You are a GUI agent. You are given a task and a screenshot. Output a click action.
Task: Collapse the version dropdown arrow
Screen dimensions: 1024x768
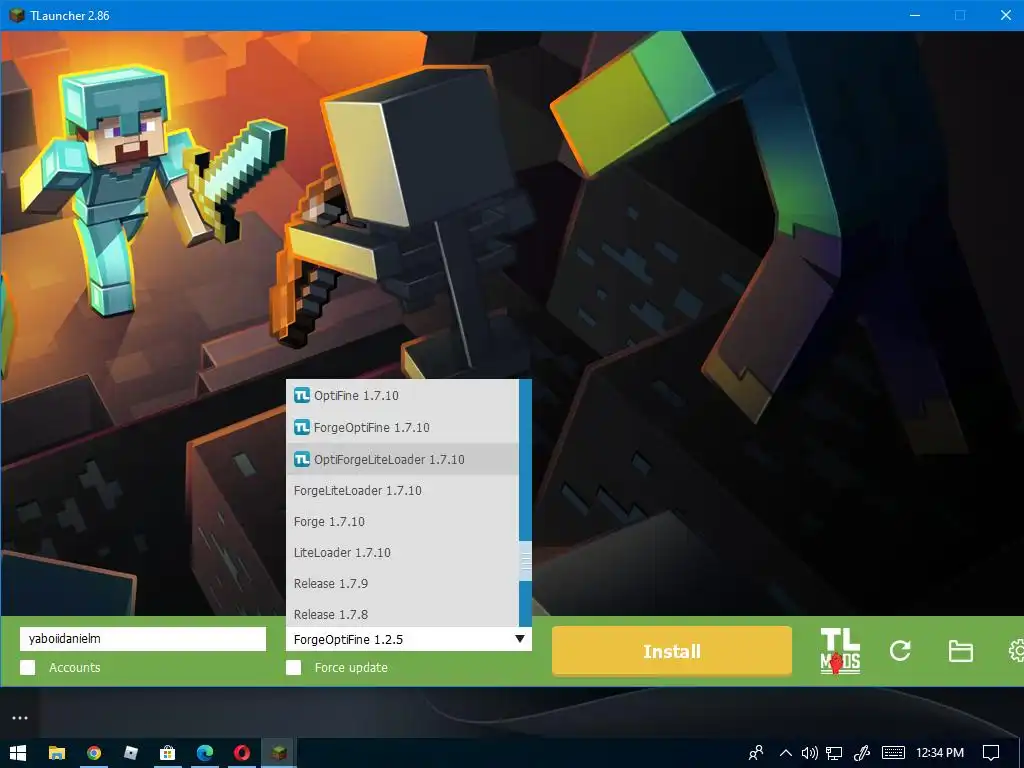point(520,639)
